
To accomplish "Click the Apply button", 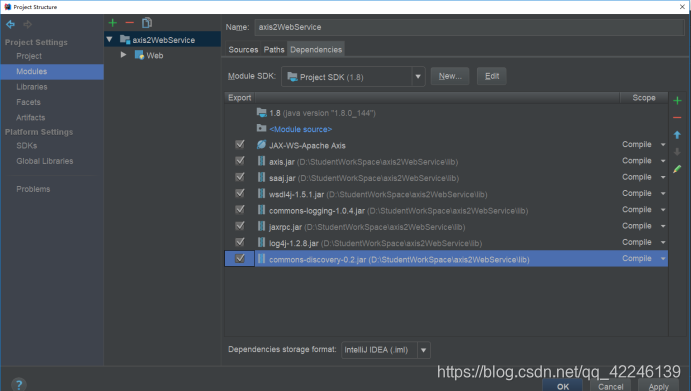I will pyautogui.click(x=659, y=386).
